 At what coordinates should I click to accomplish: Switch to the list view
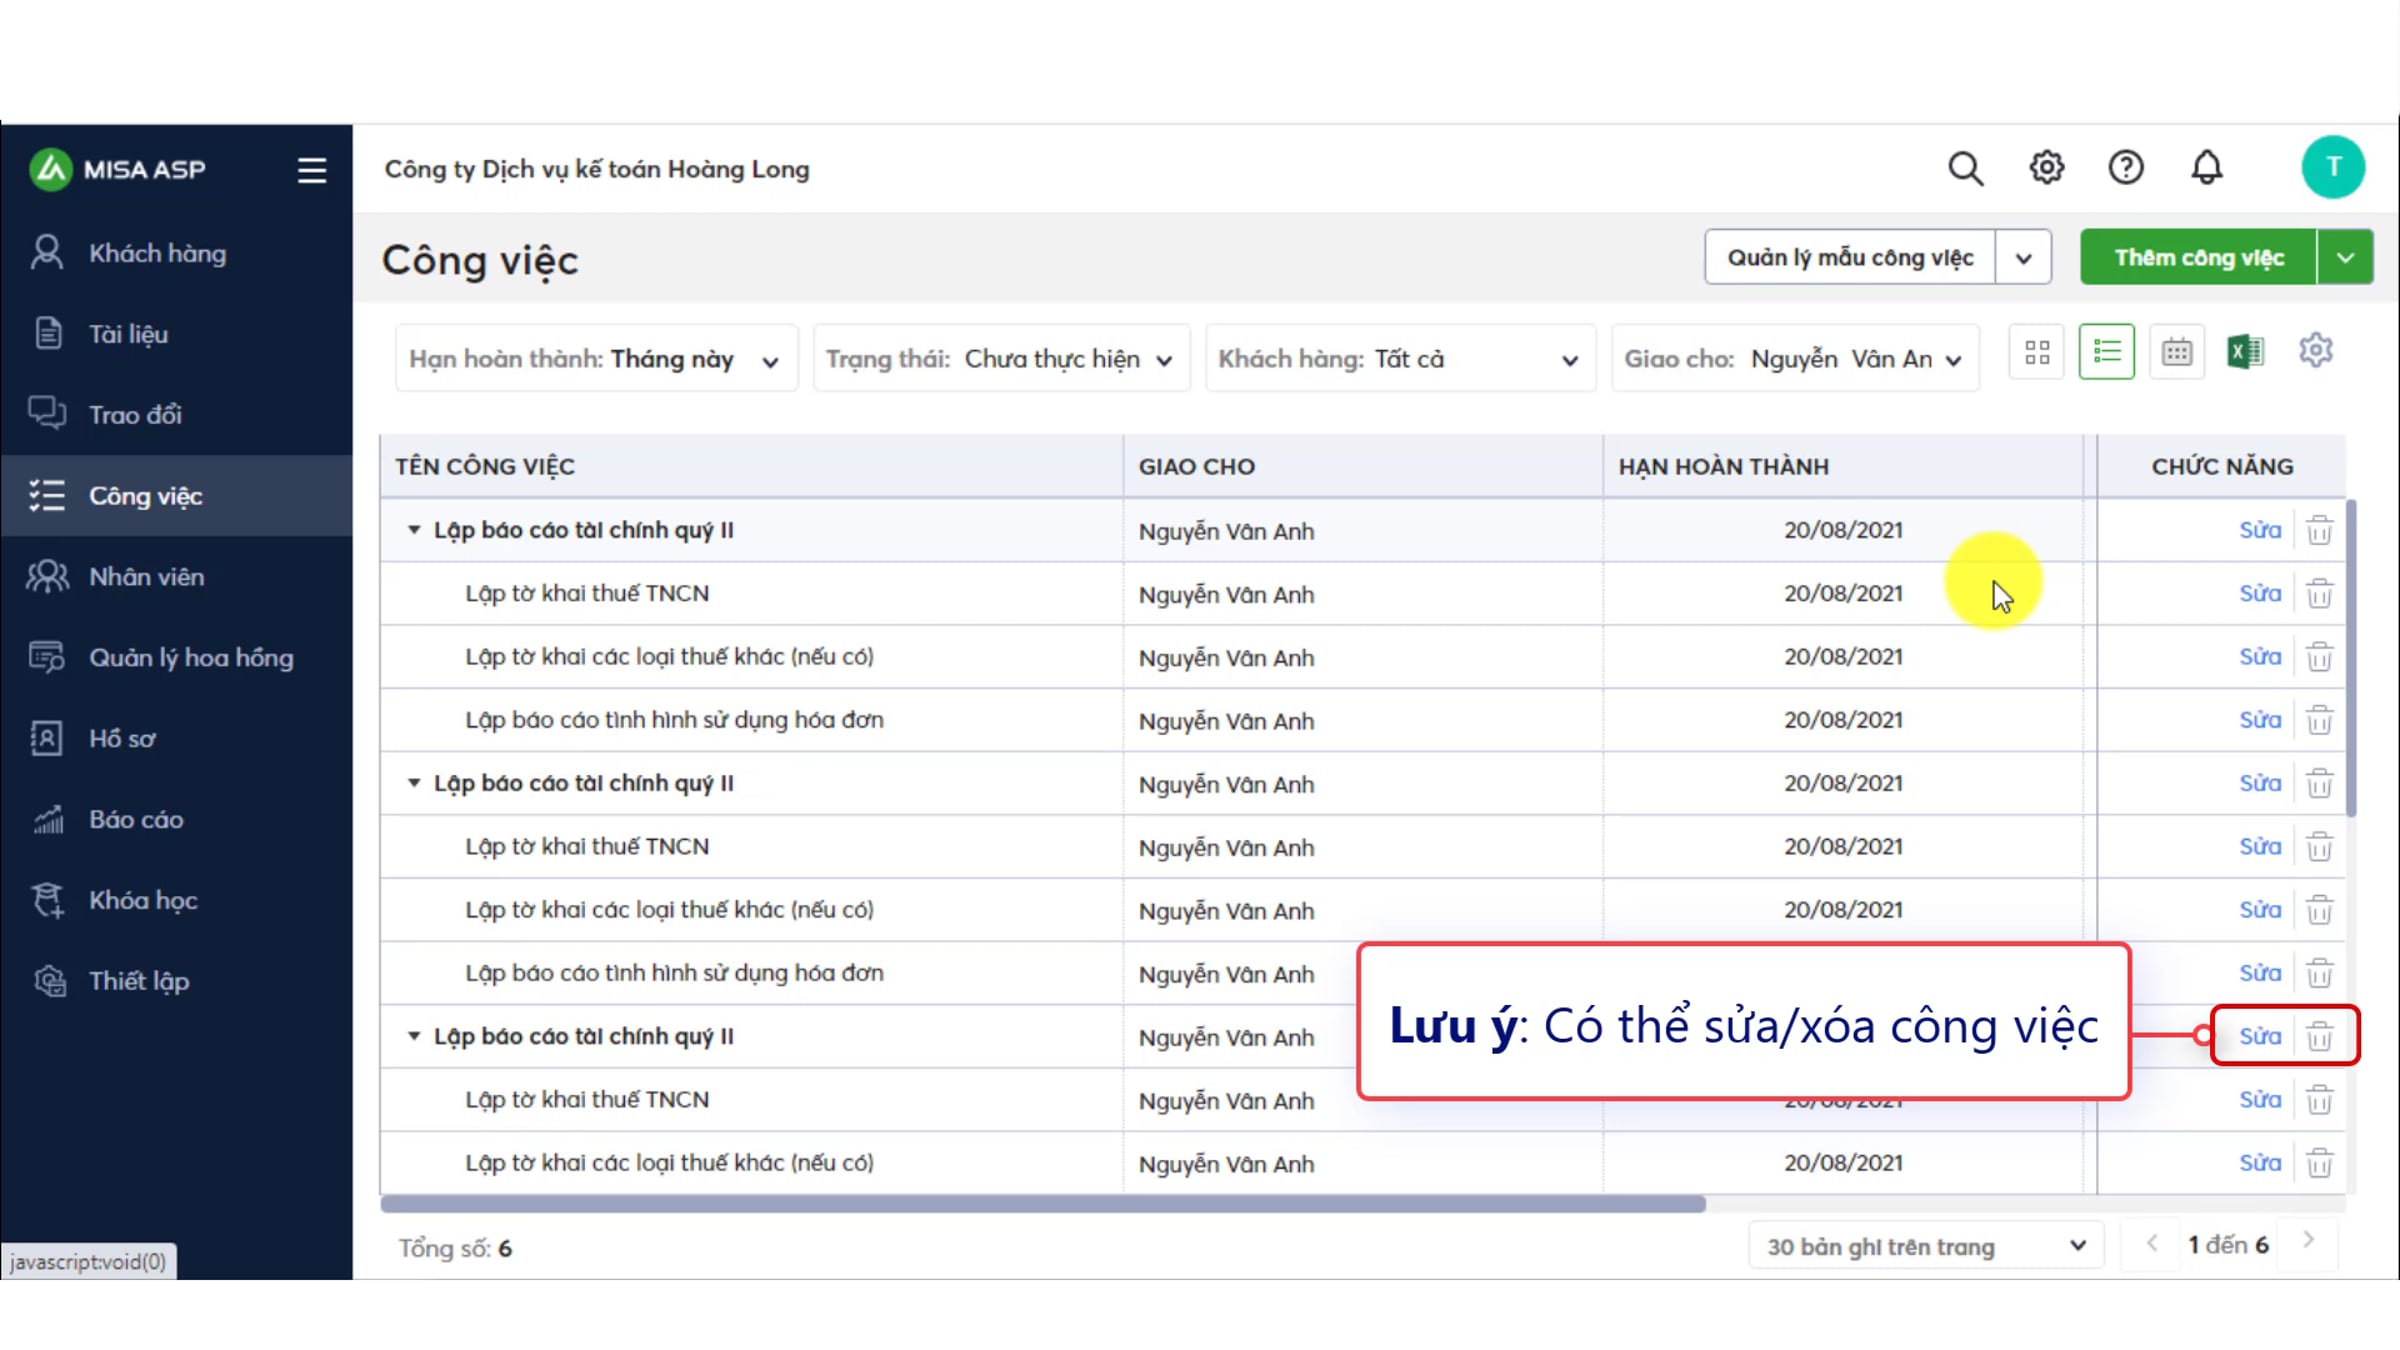click(x=2107, y=352)
